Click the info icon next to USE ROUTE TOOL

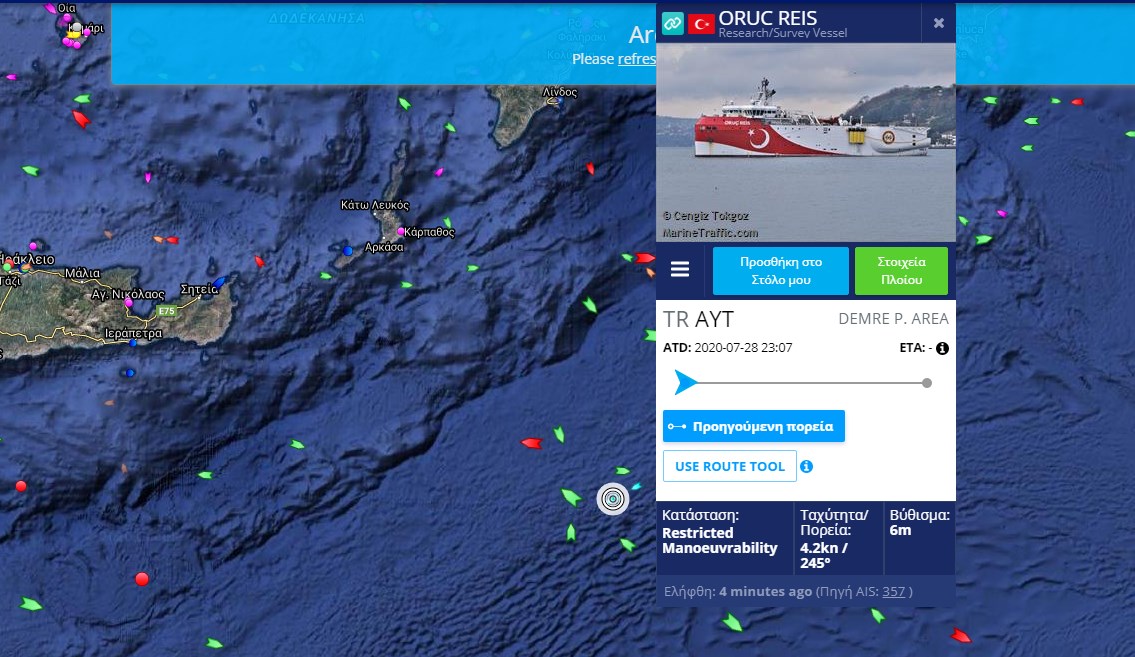pyautogui.click(x=806, y=467)
